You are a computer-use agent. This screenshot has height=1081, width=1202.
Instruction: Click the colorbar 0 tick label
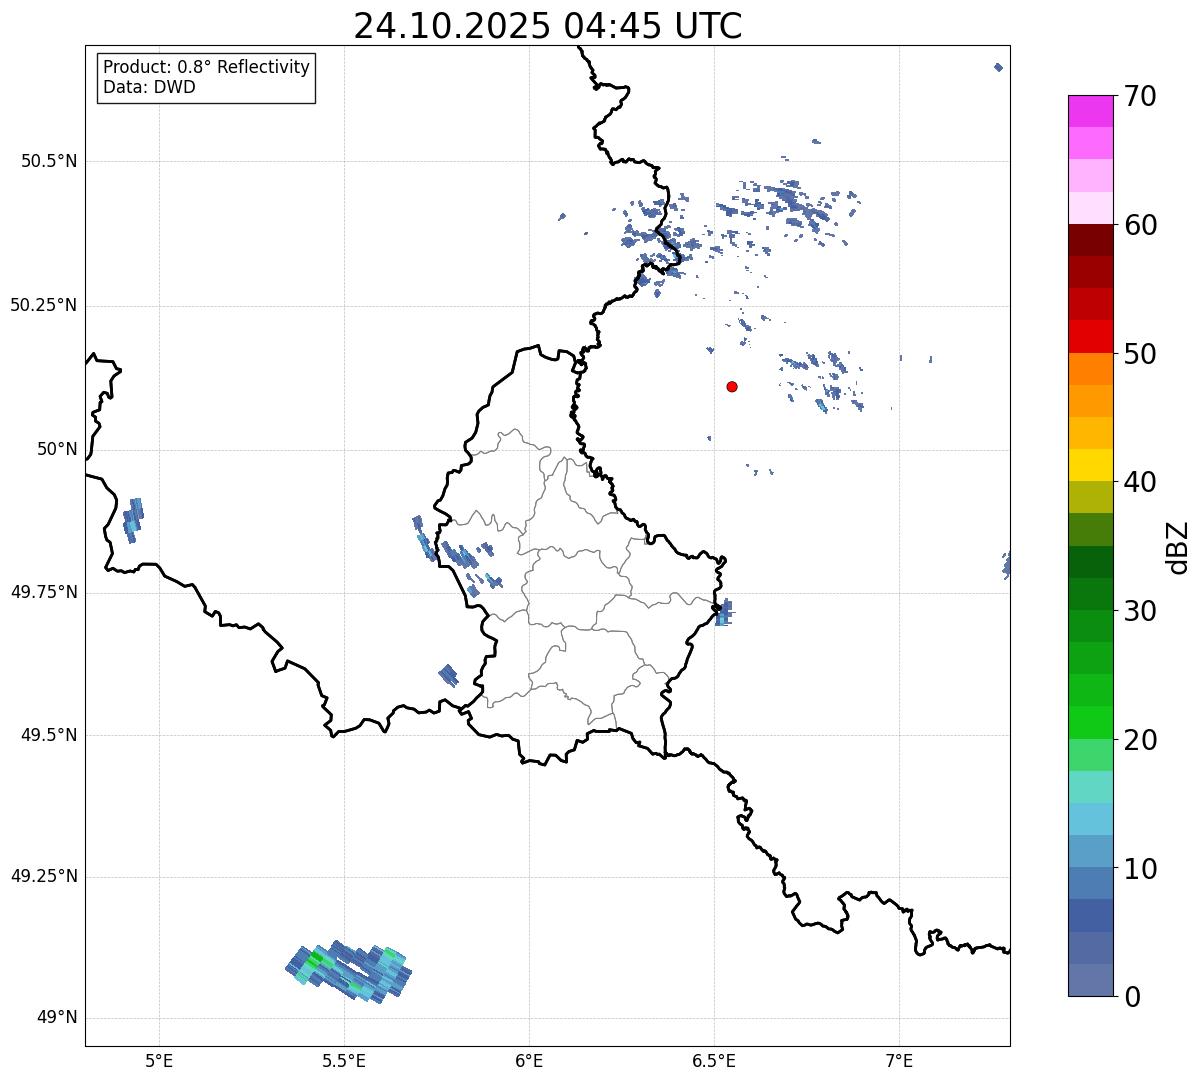click(x=1132, y=997)
